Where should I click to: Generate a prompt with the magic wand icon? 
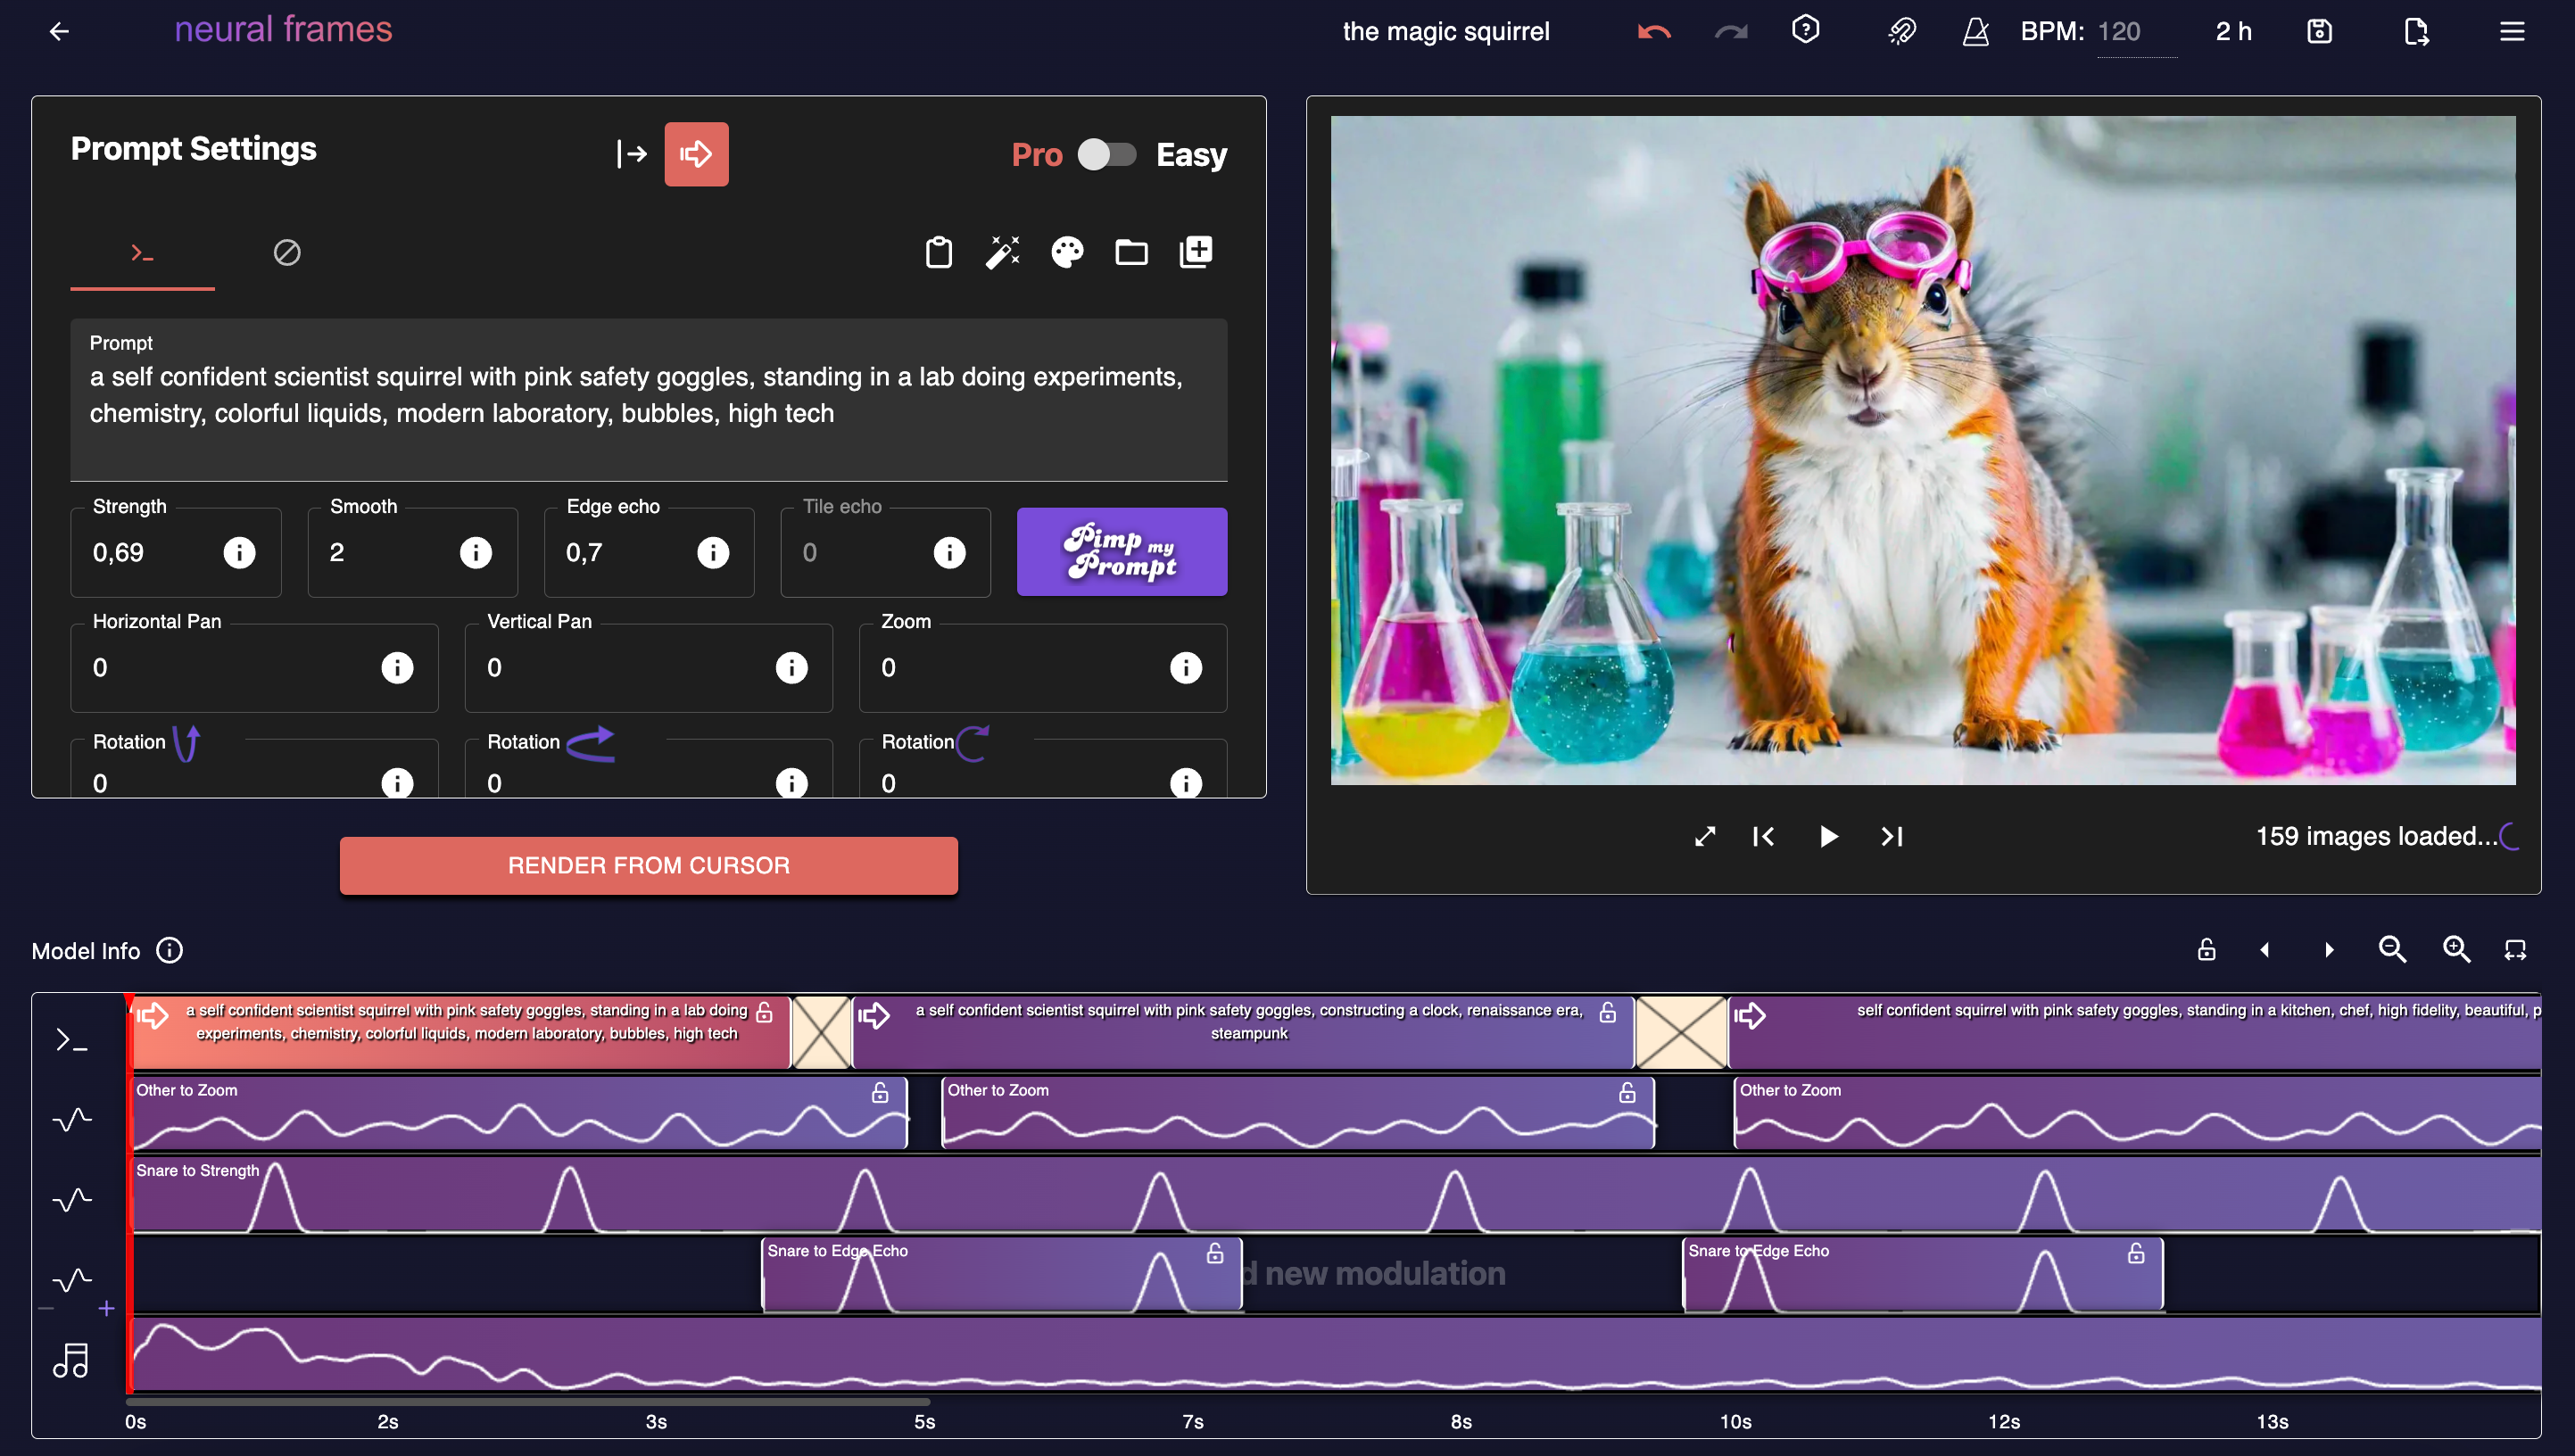(x=1003, y=252)
